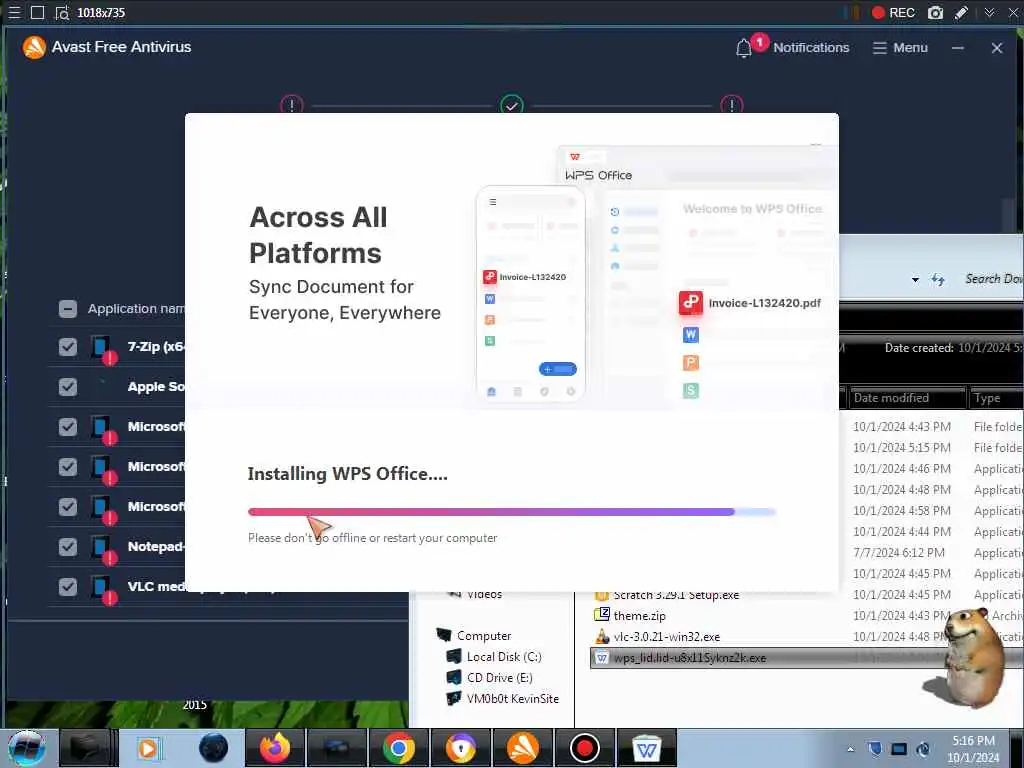Click the 1018x735 capture size label
Screen dimensions: 1024x768
(x=101, y=12)
